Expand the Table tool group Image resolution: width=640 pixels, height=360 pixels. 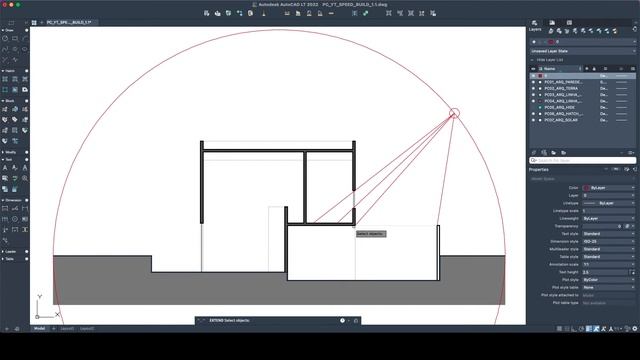click(3, 259)
